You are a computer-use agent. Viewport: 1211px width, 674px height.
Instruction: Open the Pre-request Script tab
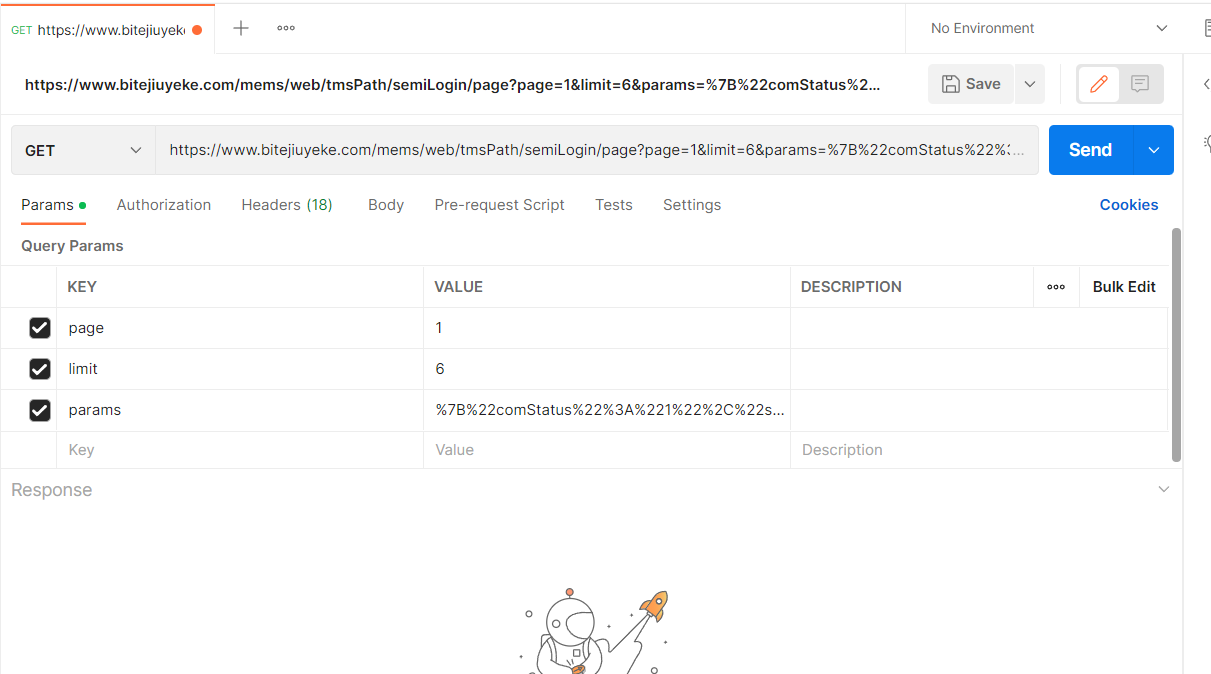click(499, 205)
